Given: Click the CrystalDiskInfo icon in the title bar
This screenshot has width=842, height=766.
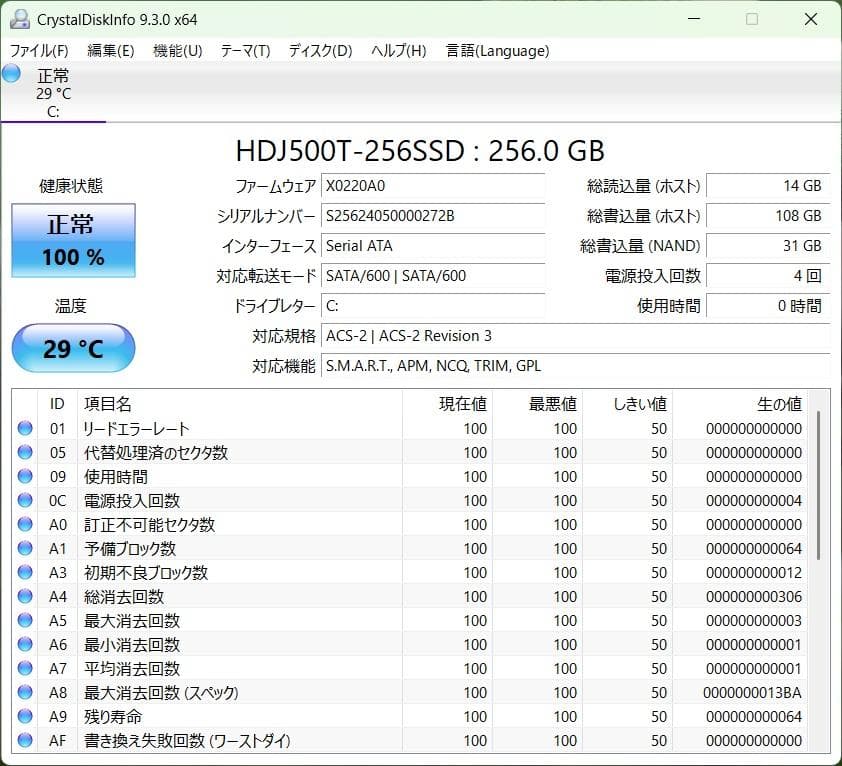Looking at the screenshot, I should 19,18.
